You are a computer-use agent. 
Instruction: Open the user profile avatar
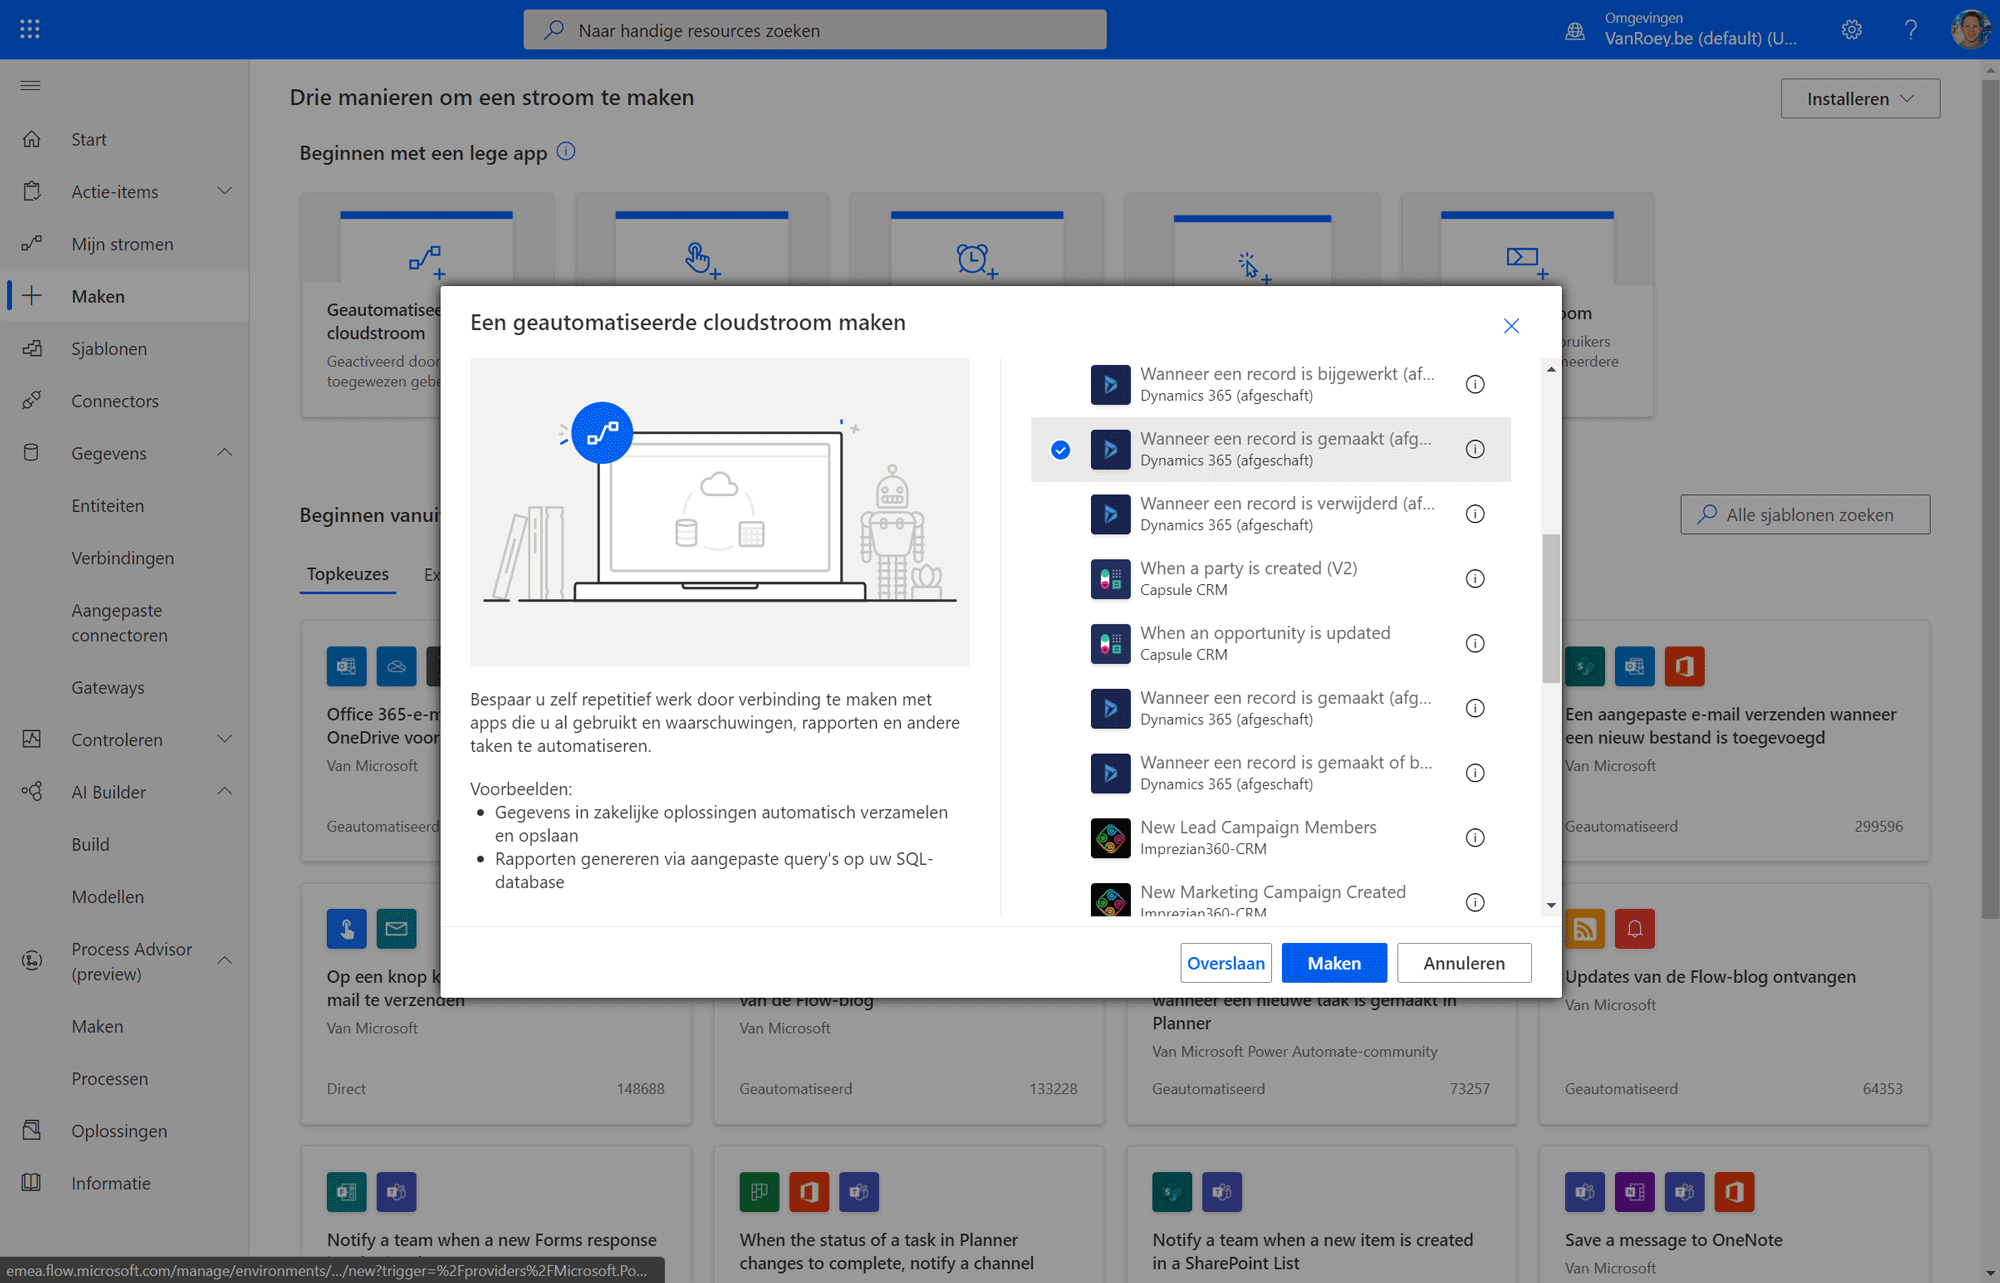[1970, 29]
